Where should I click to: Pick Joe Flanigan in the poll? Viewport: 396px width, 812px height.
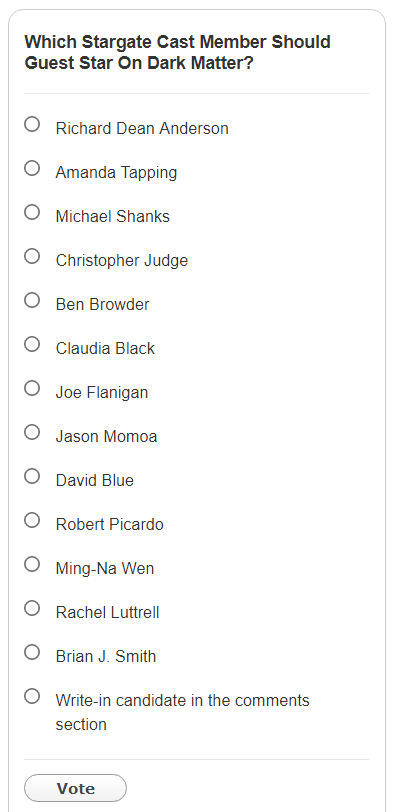pyautogui.click(x=32, y=388)
